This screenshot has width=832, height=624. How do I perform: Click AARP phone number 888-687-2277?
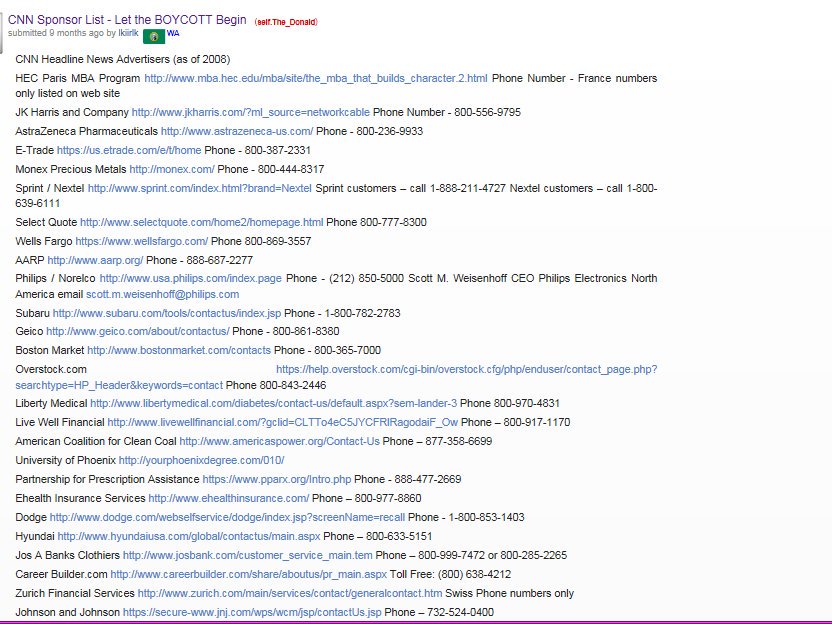tap(220, 261)
